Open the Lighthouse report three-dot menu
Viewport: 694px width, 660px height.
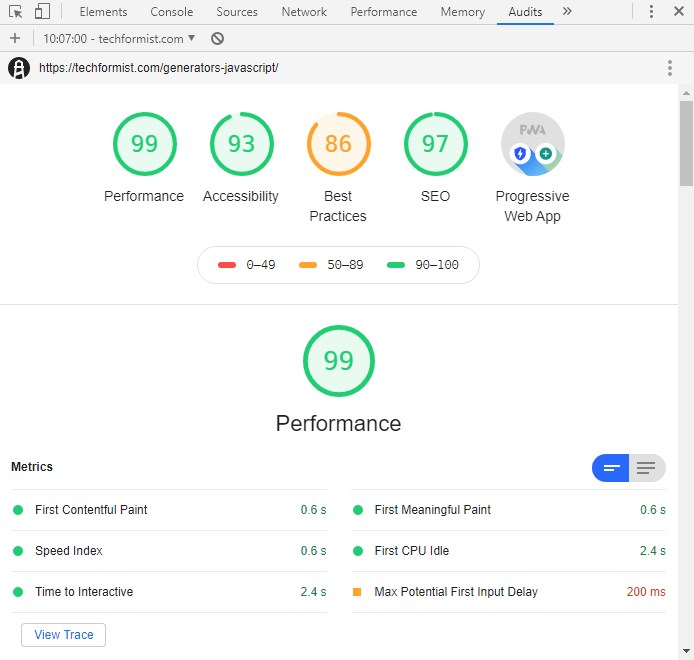click(x=670, y=68)
